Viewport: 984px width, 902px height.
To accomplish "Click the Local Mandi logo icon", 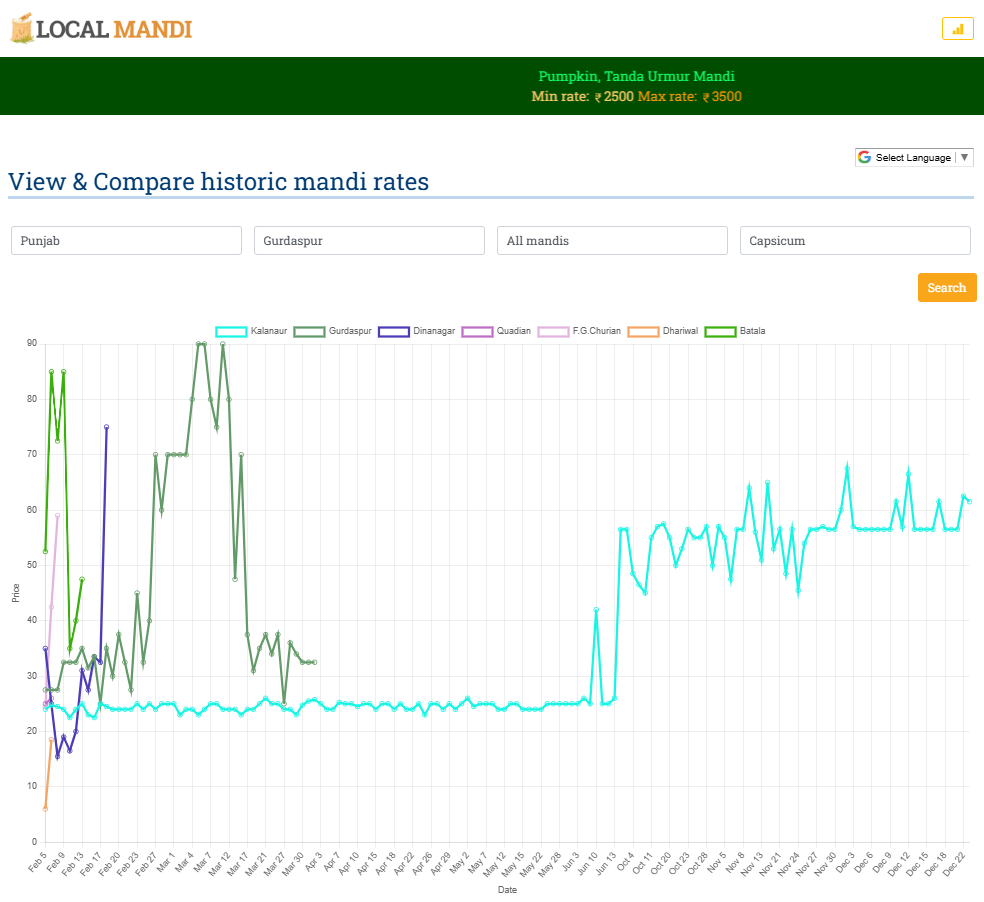I will tap(22, 28).
